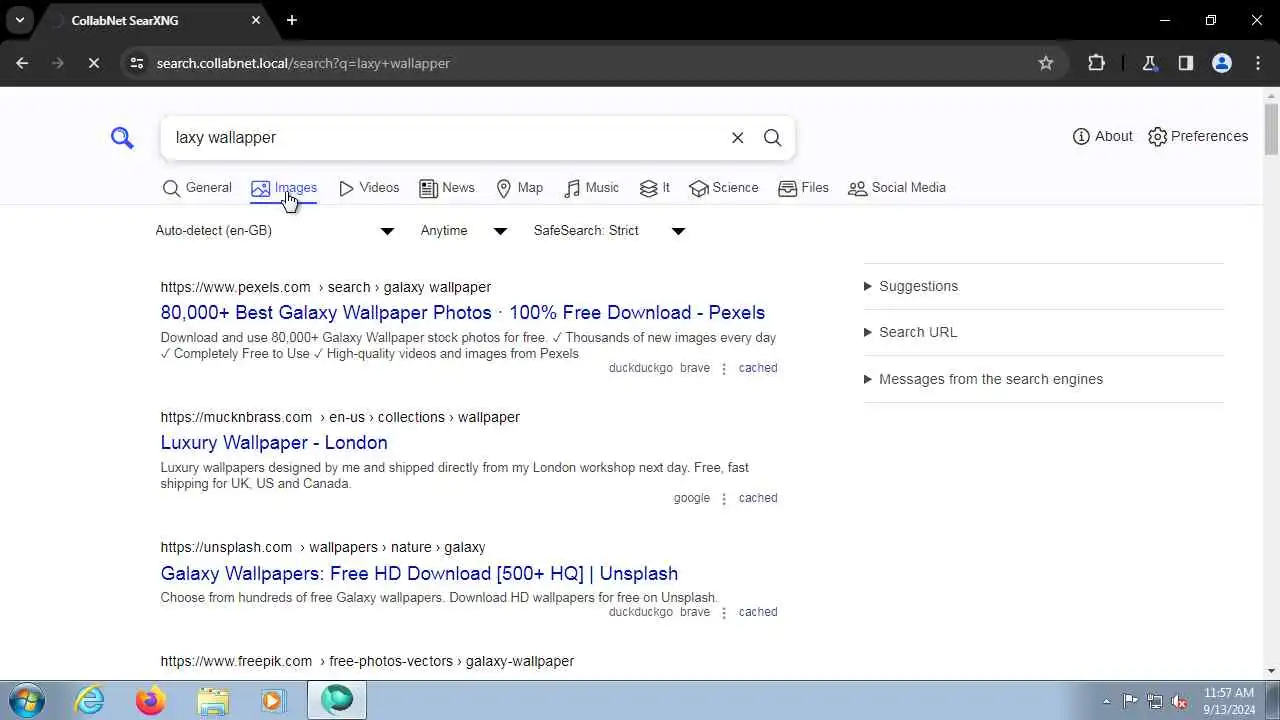The height and width of the screenshot is (720, 1280).
Task: Click the volume speaker tray icon
Action: pos(1179,701)
